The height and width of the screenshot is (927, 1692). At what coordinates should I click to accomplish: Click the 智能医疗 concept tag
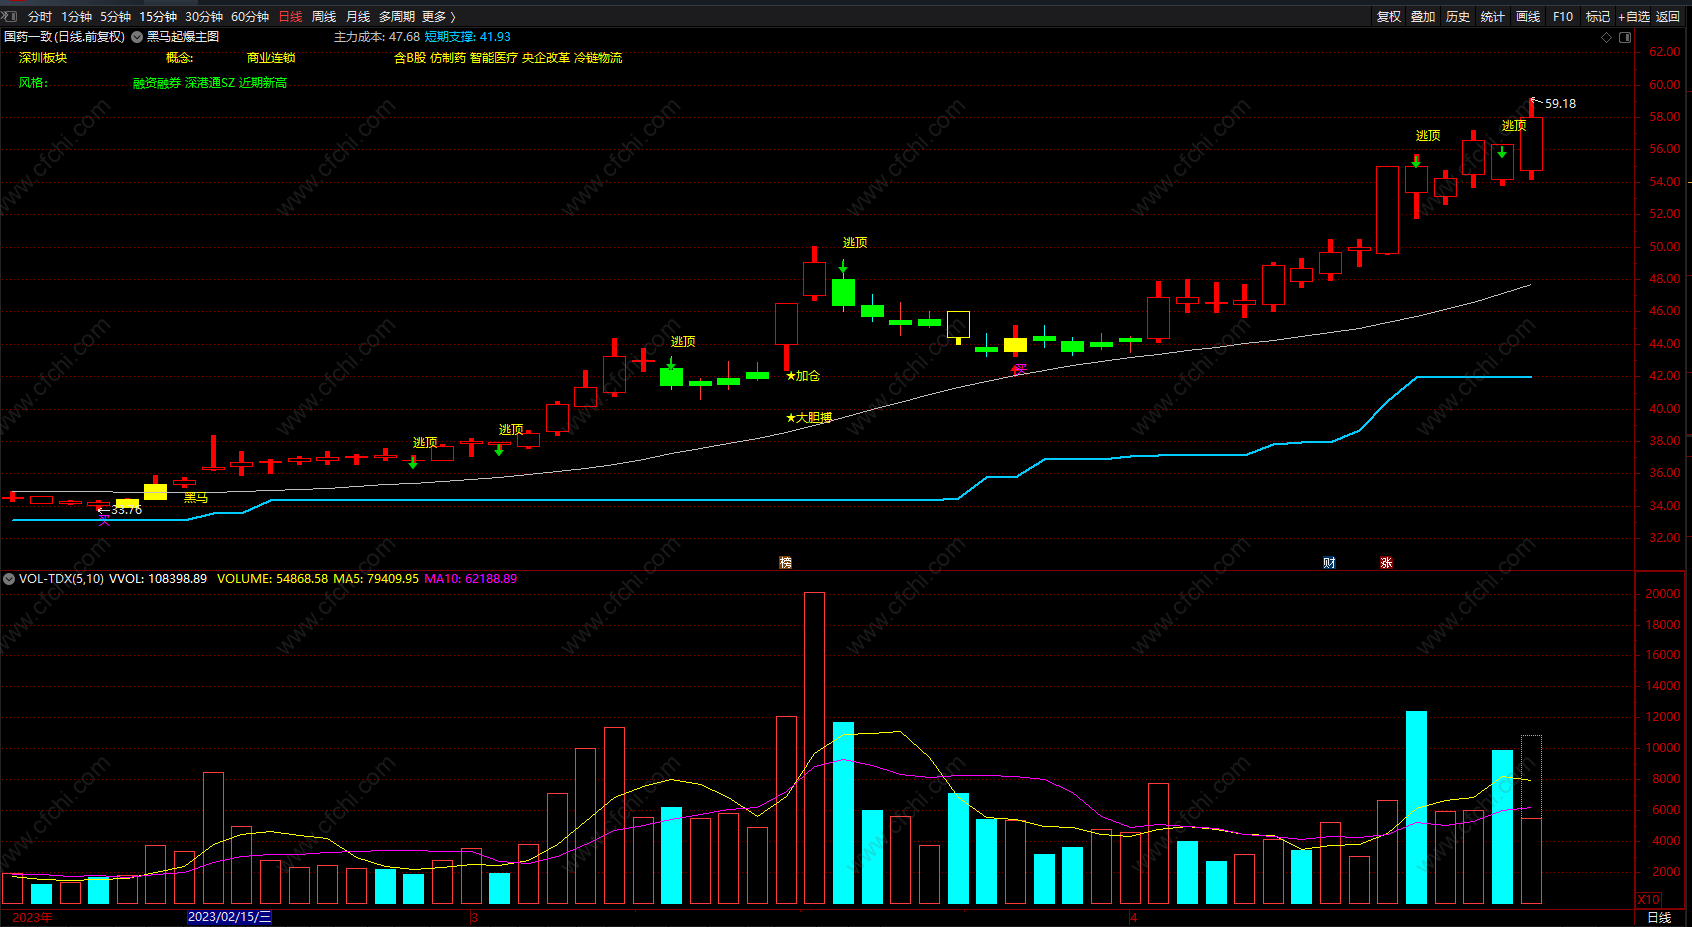click(494, 58)
